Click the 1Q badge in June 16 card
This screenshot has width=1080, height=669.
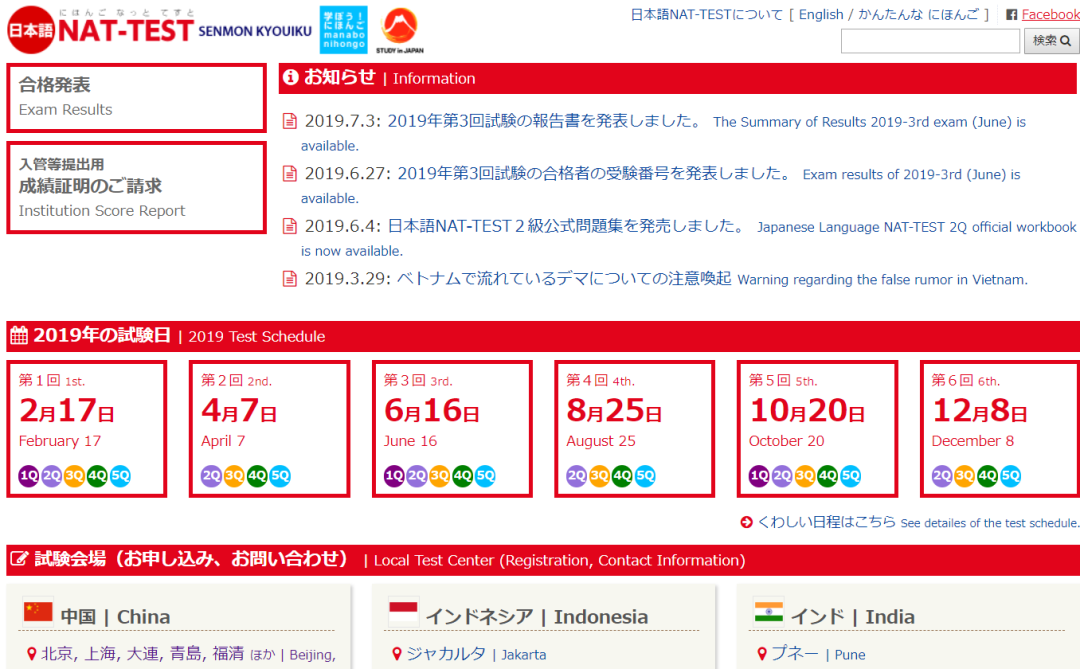(394, 475)
